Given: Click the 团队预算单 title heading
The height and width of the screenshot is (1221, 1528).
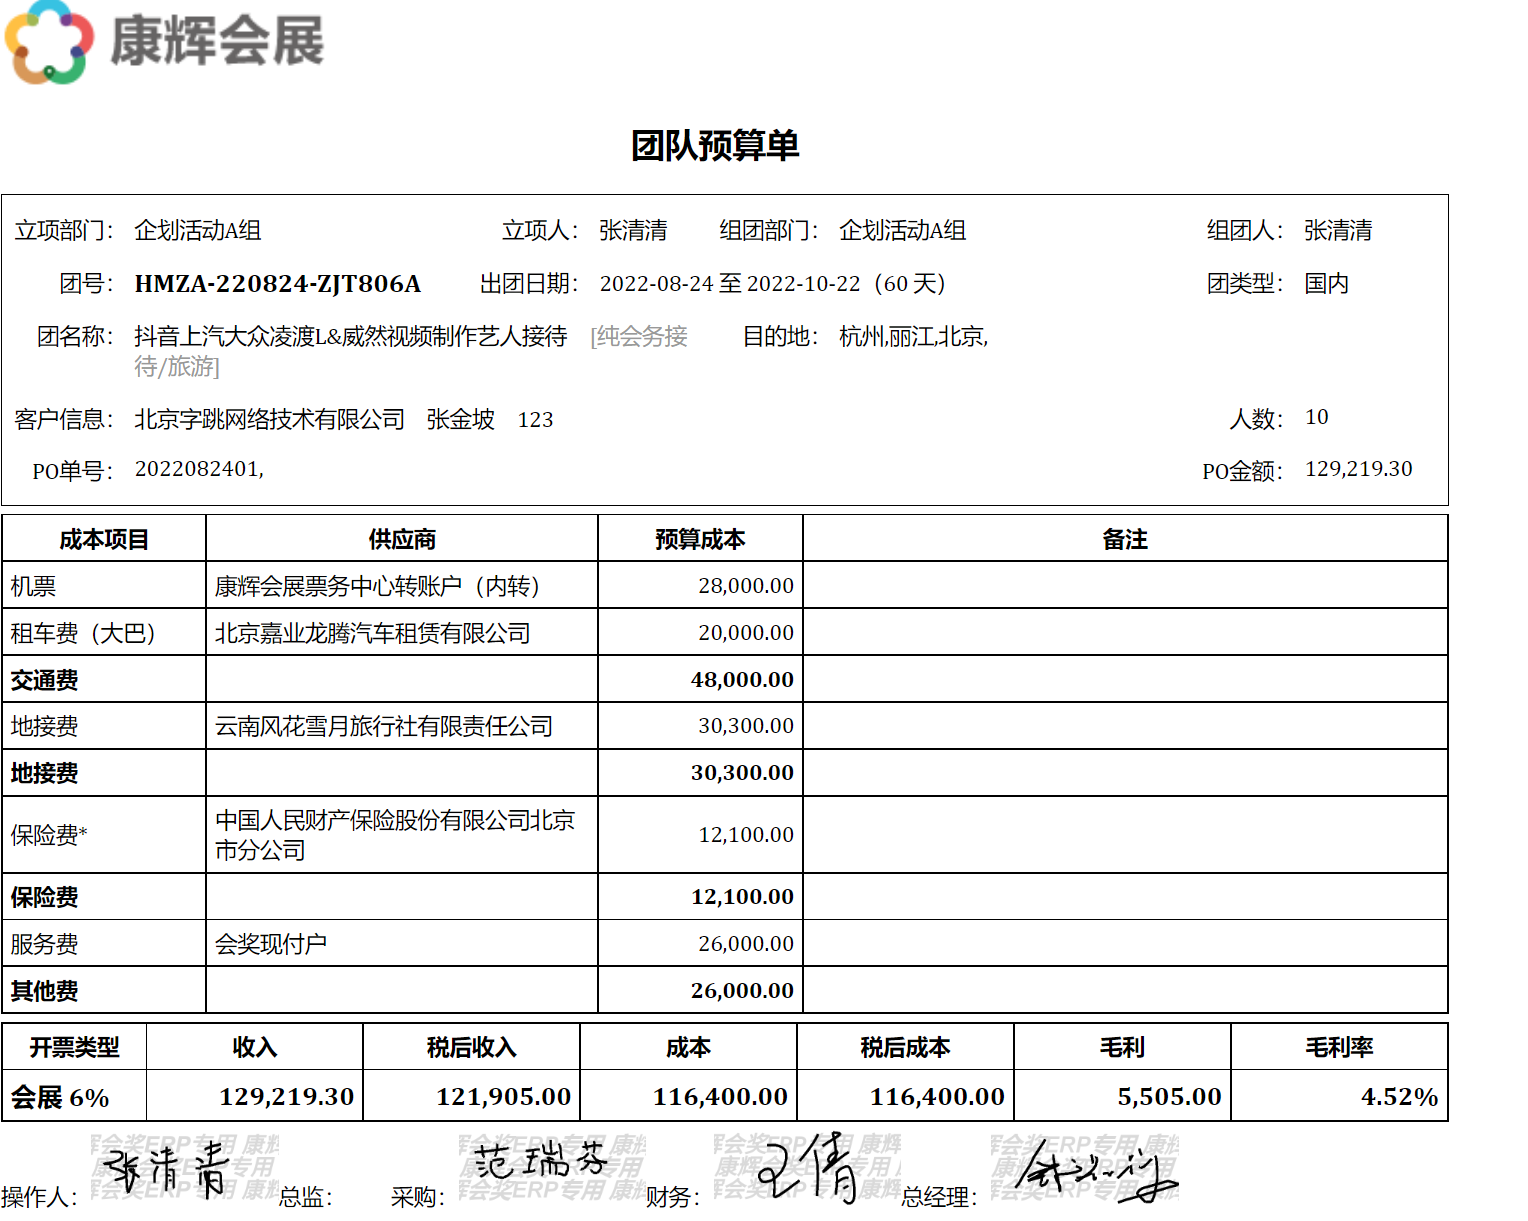Looking at the screenshot, I should pyautogui.click(x=715, y=146).
